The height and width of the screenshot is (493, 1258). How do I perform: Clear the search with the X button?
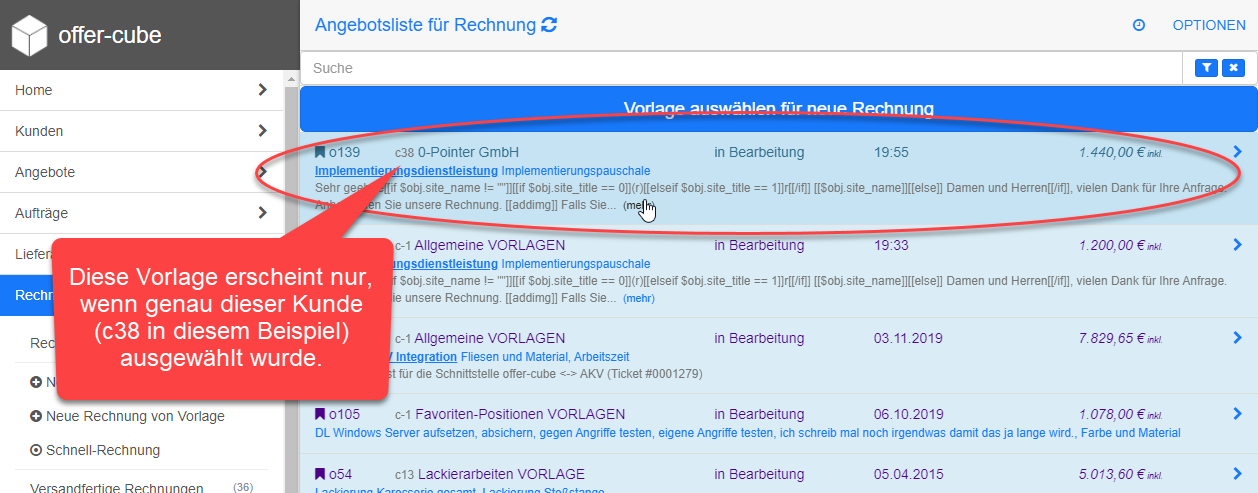(x=1233, y=68)
